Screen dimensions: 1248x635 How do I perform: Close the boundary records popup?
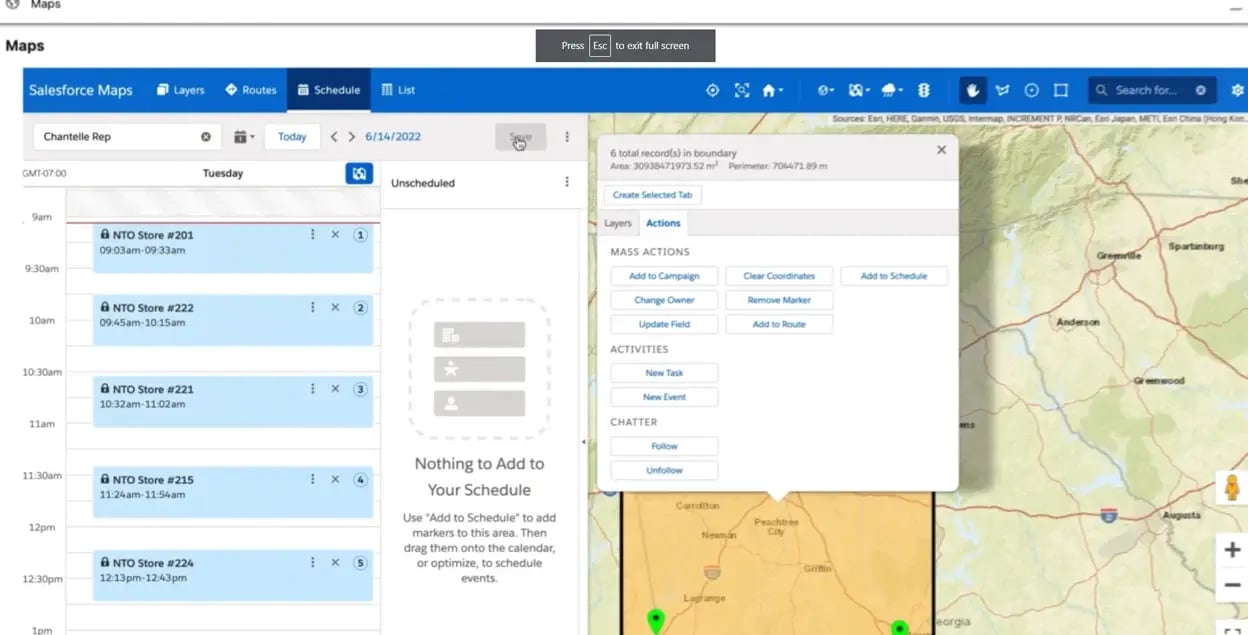[941, 150]
